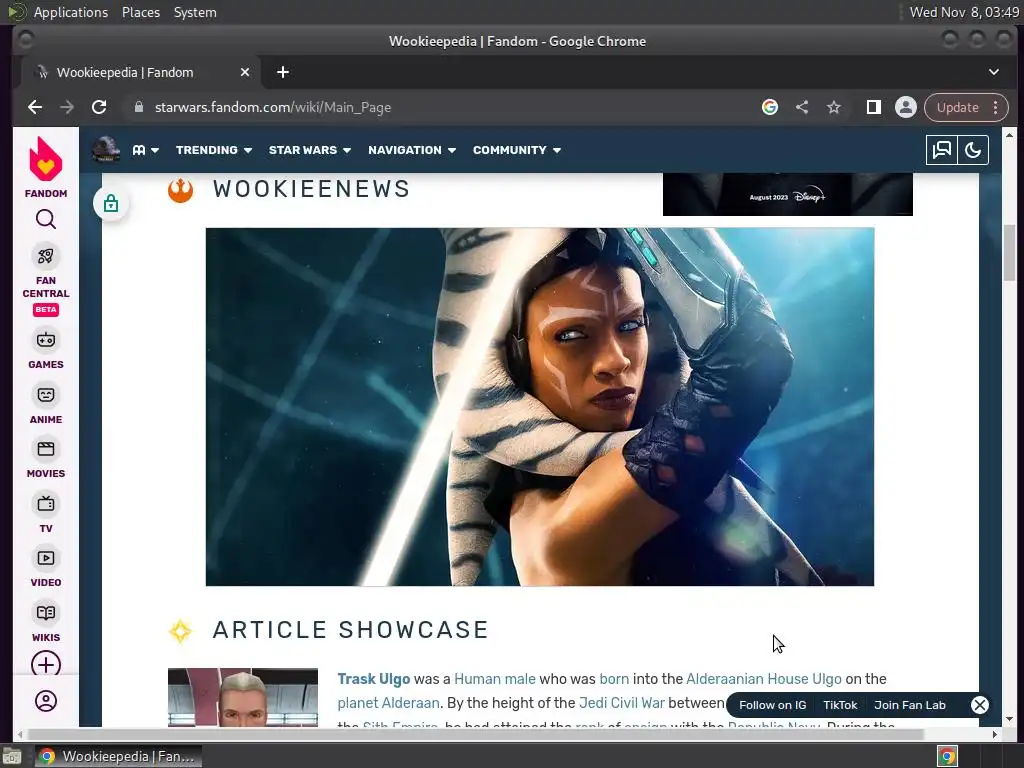The width and height of the screenshot is (1024, 768).
Task: Close the Wookieepedia tab
Action: [x=245, y=72]
